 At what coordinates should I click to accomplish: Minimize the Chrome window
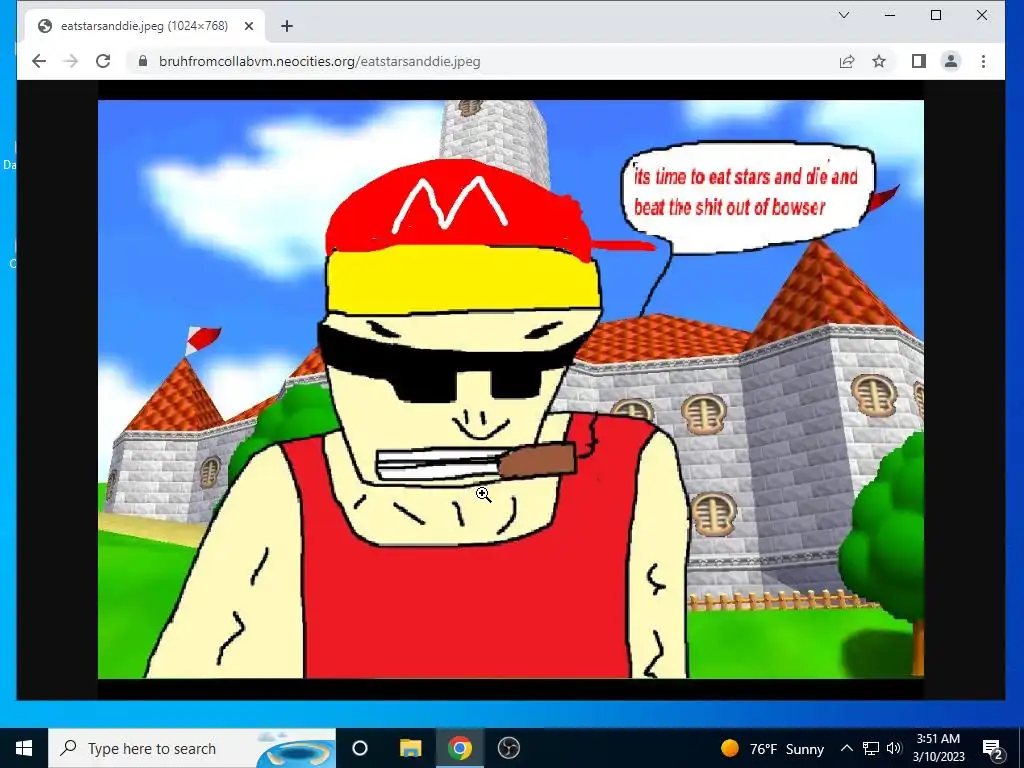(x=889, y=15)
